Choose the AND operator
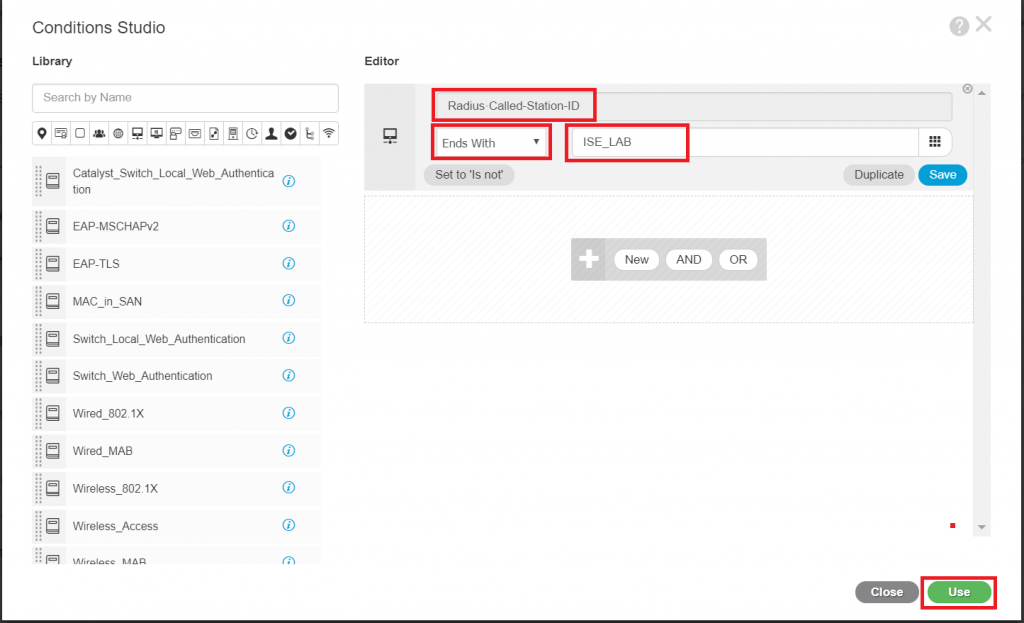 [x=688, y=259]
